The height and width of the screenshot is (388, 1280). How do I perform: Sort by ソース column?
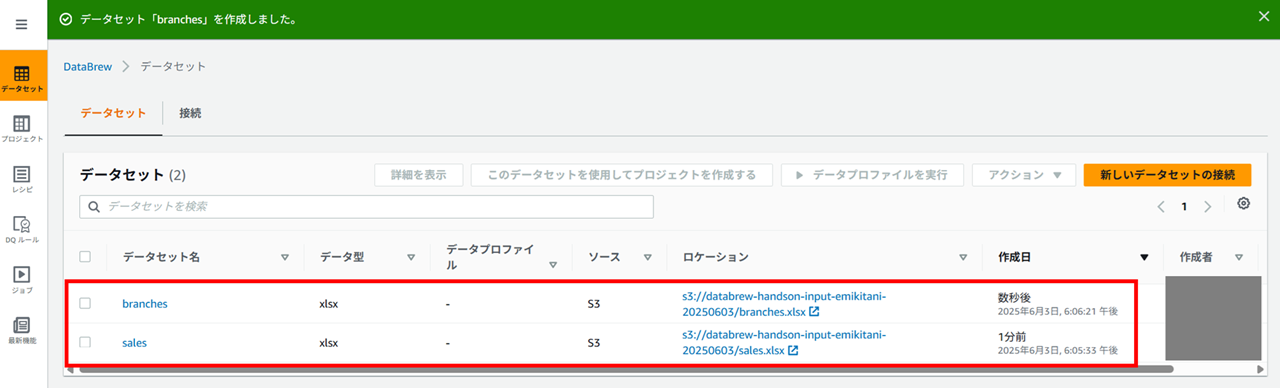click(647, 257)
